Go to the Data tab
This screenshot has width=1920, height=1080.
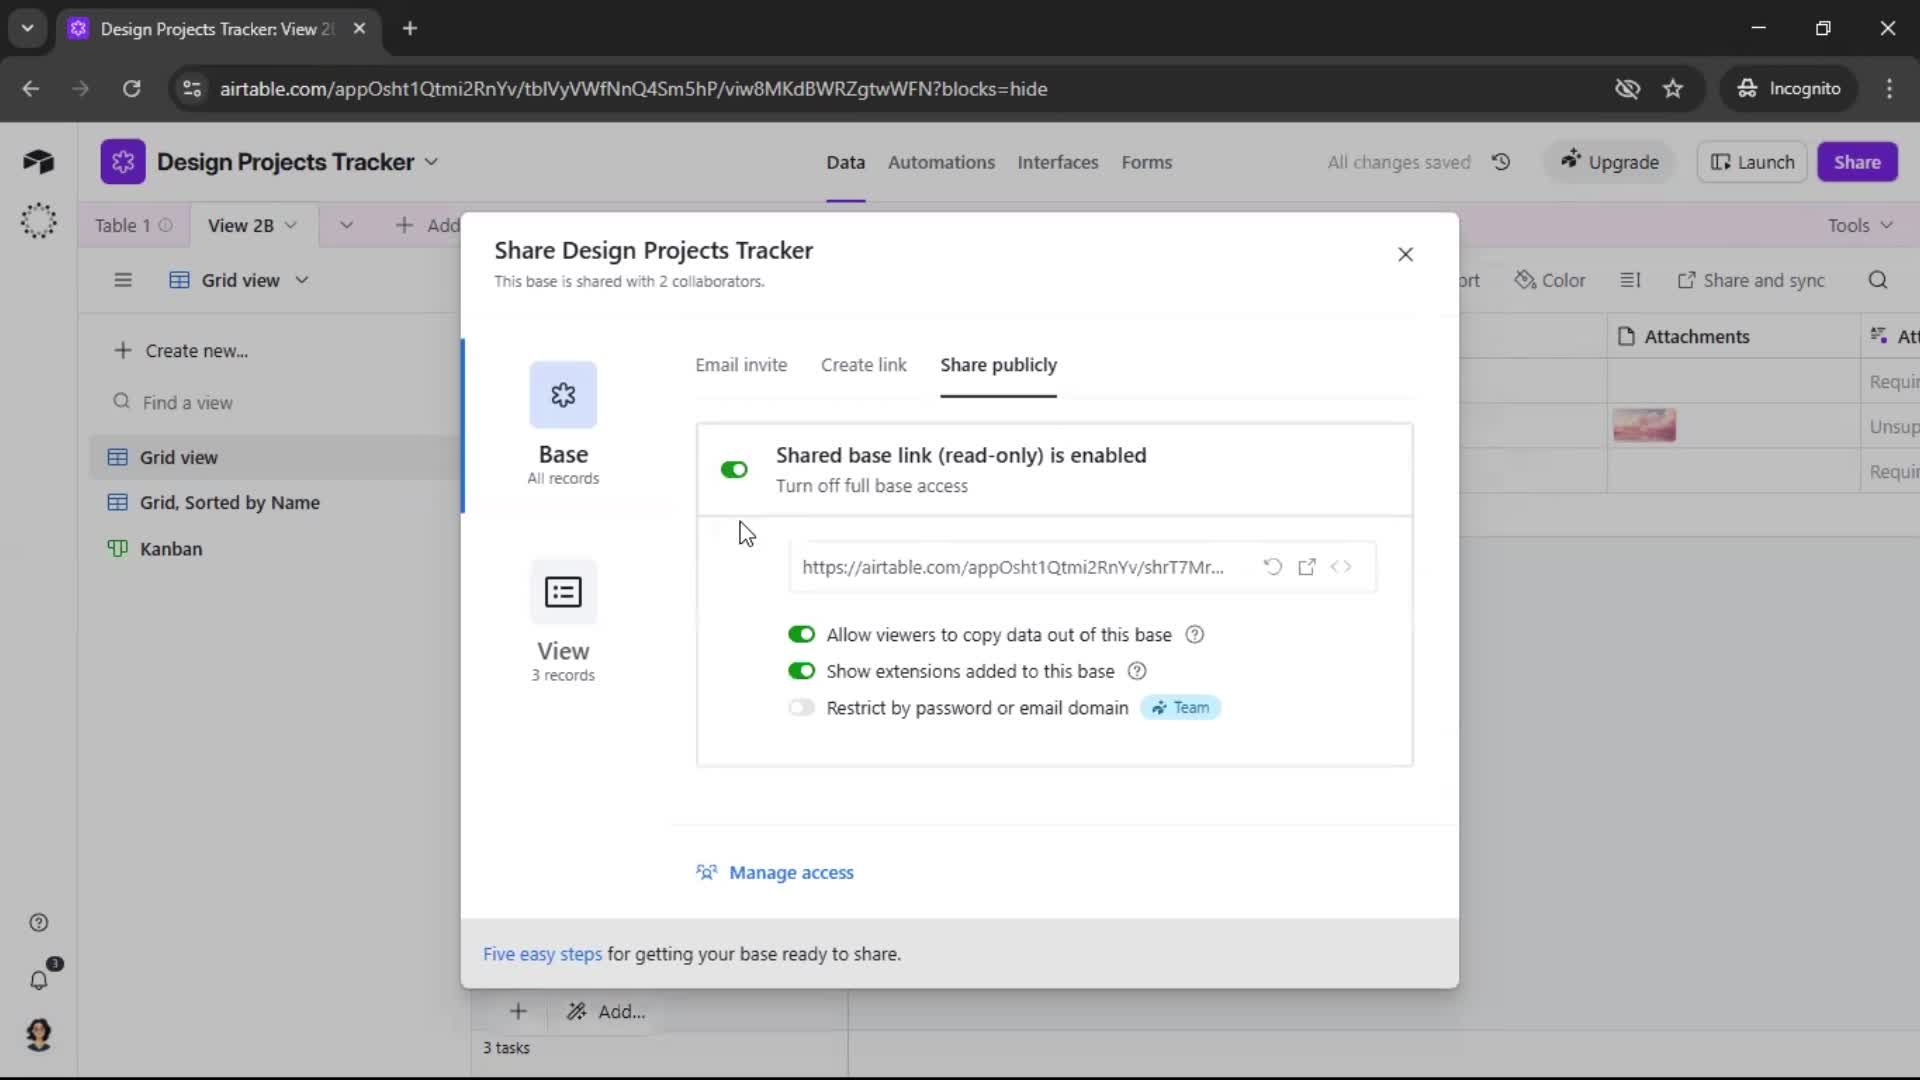(845, 162)
